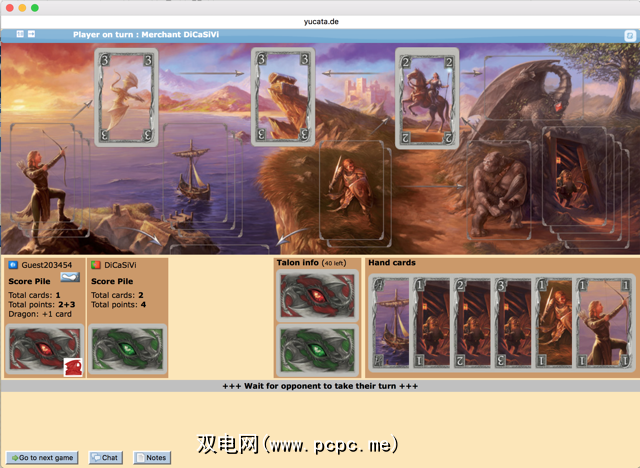Select the dwarf card valued 1 in hand
The width and height of the screenshot is (640, 468).
tap(431, 322)
